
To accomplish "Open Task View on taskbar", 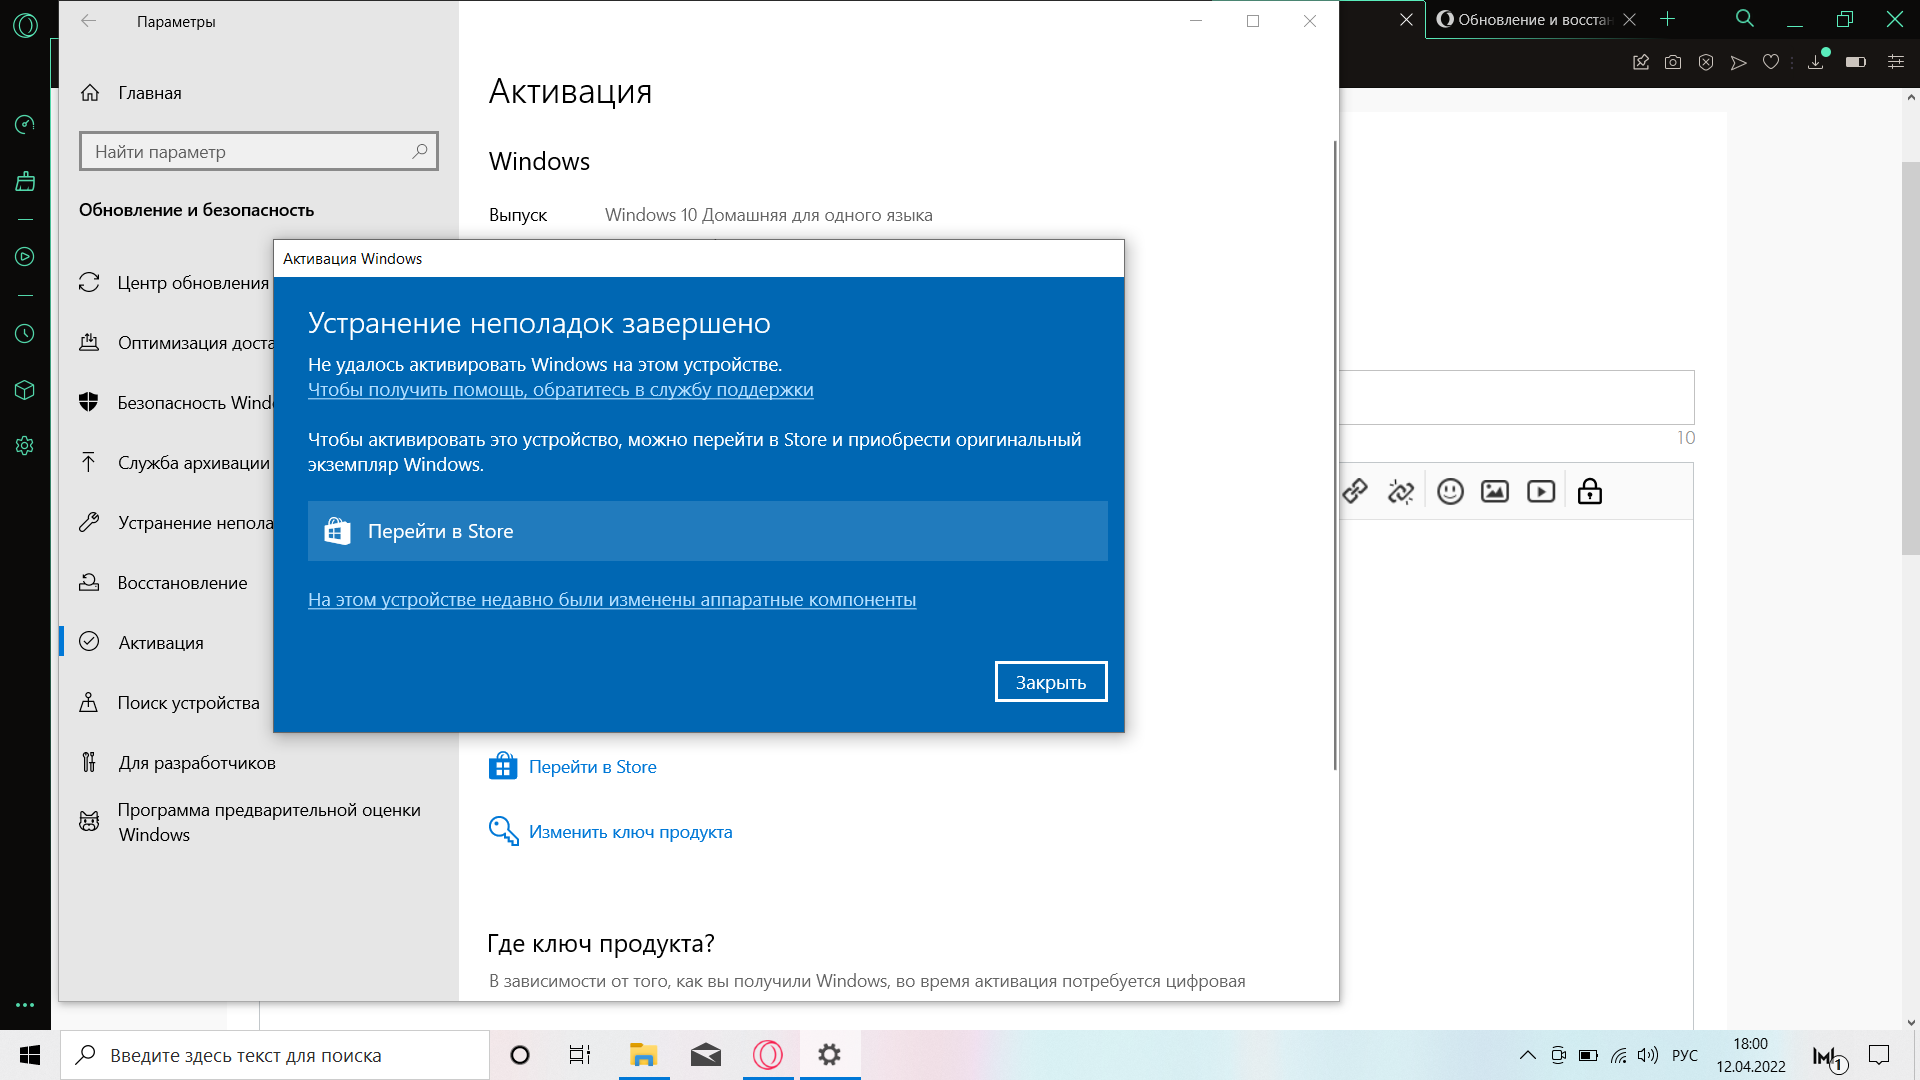I will pyautogui.click(x=580, y=1055).
